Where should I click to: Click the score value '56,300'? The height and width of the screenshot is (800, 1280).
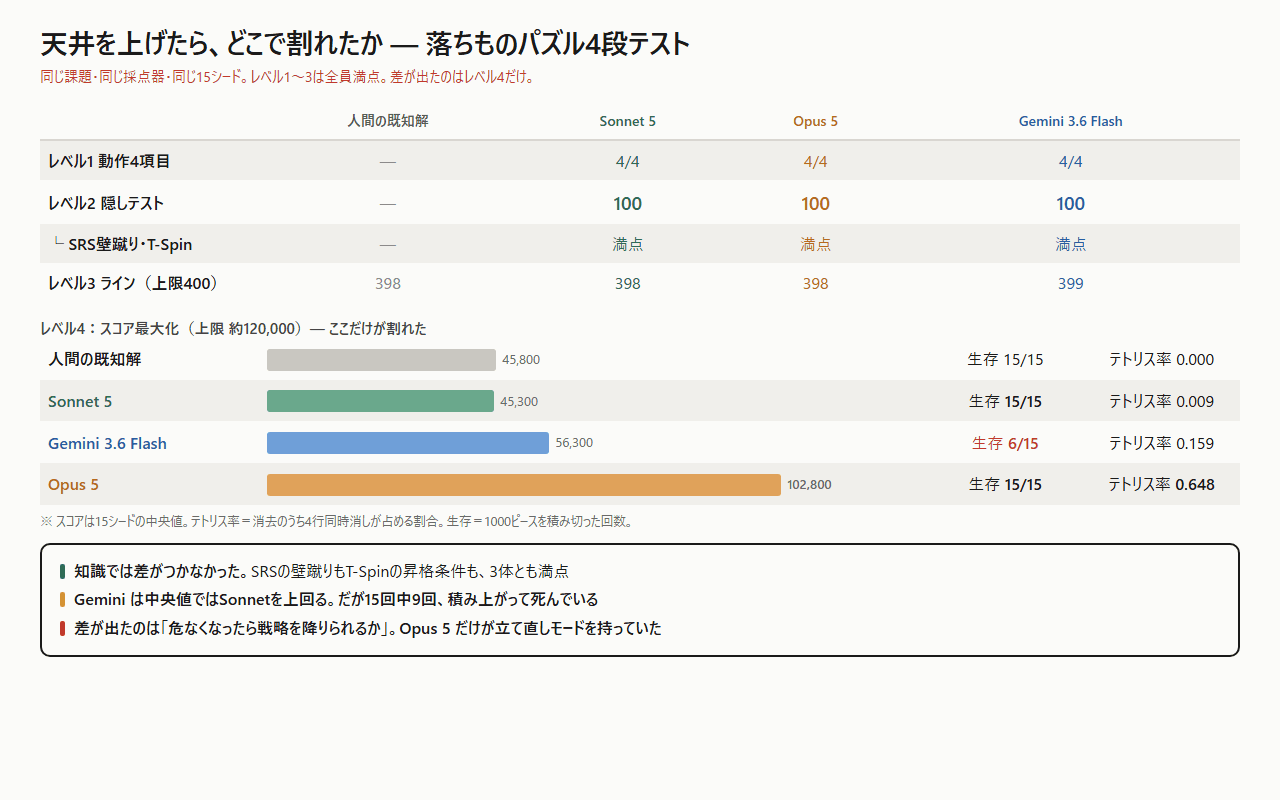(x=574, y=443)
